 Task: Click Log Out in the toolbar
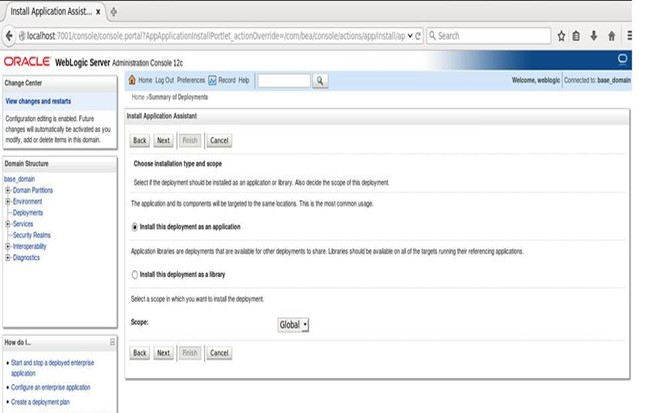[165, 80]
